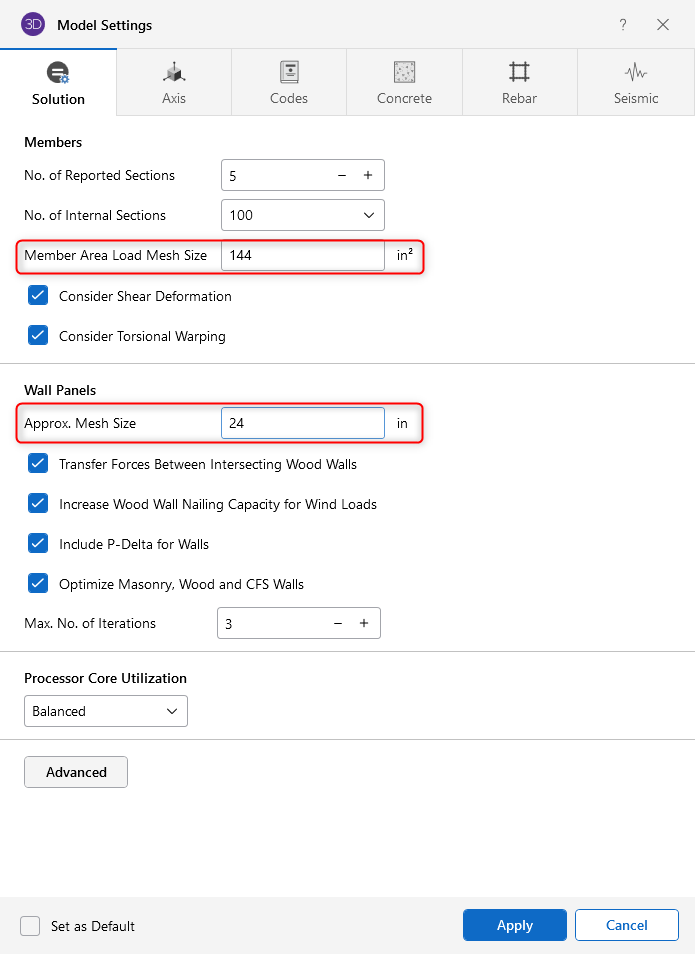Viewport: 695px width, 954px height.
Task: Enable the Set as Default checkbox
Action: pyautogui.click(x=31, y=926)
